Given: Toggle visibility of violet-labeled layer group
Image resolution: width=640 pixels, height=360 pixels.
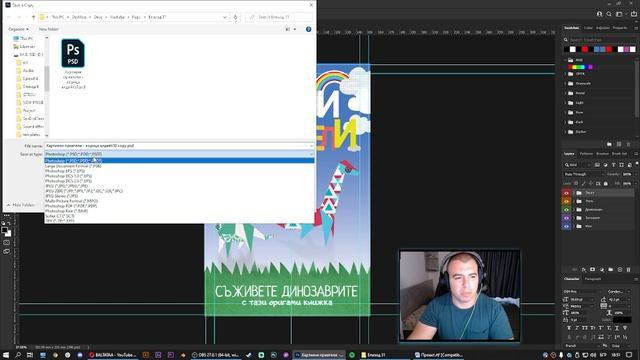Looking at the screenshot, I should 566,218.
